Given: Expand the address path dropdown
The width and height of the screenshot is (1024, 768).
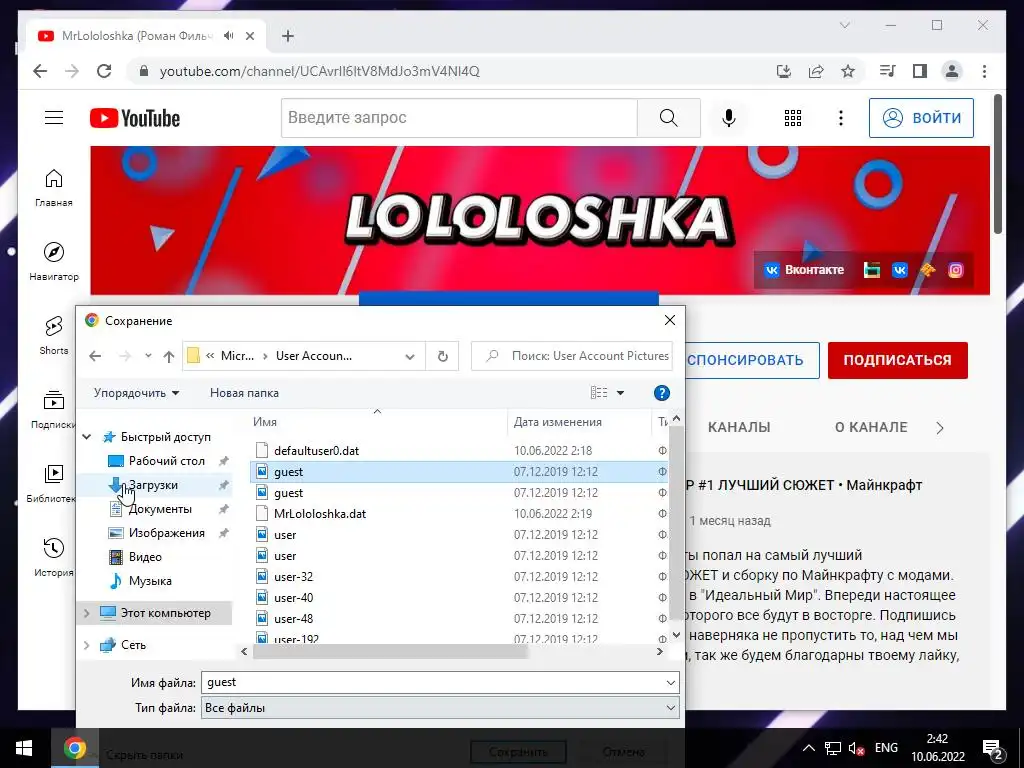Looking at the screenshot, I should (409, 356).
